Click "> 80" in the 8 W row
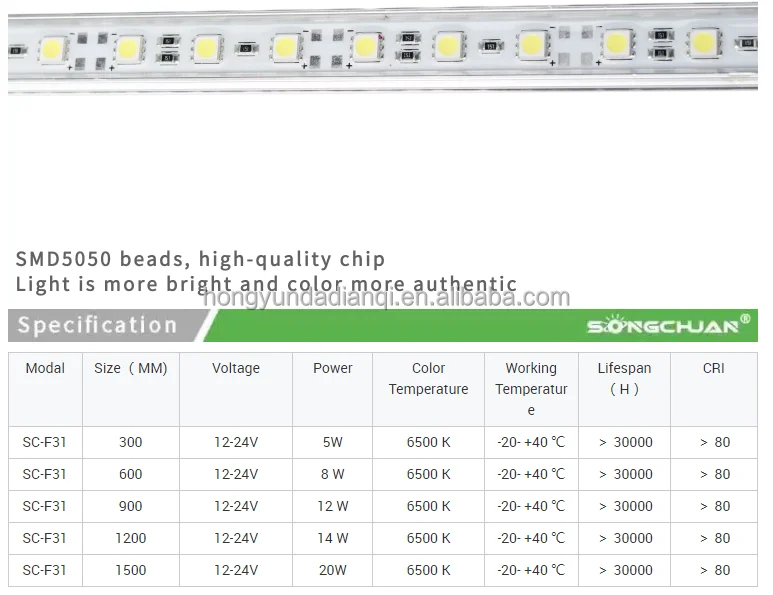 click(x=714, y=474)
